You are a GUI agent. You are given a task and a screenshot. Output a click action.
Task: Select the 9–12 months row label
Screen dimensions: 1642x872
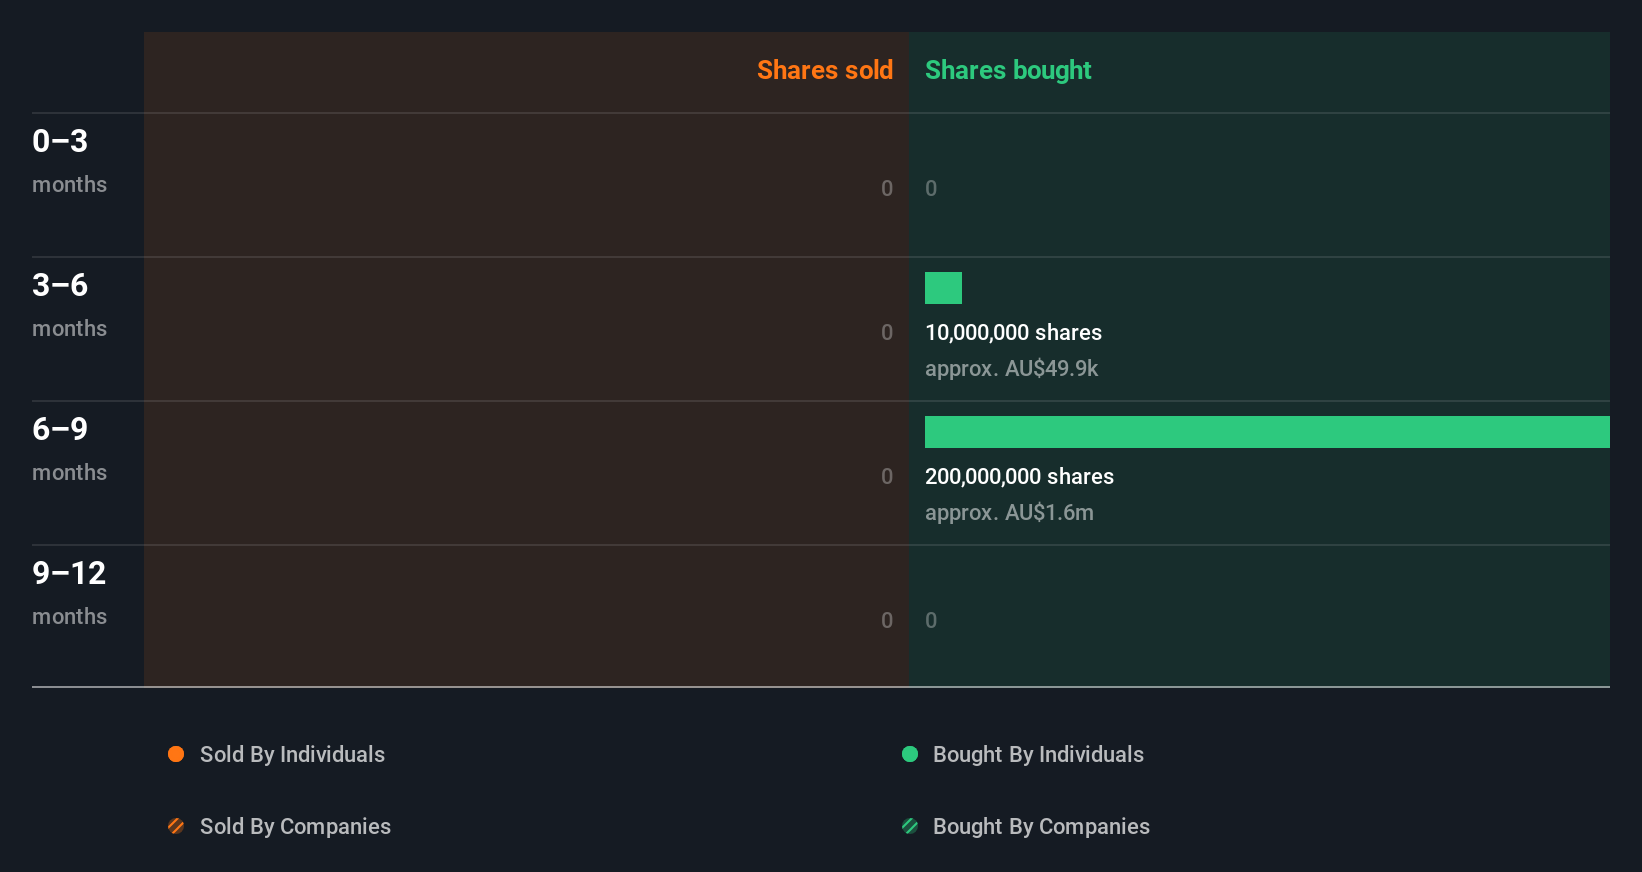pyautogui.click(x=69, y=592)
